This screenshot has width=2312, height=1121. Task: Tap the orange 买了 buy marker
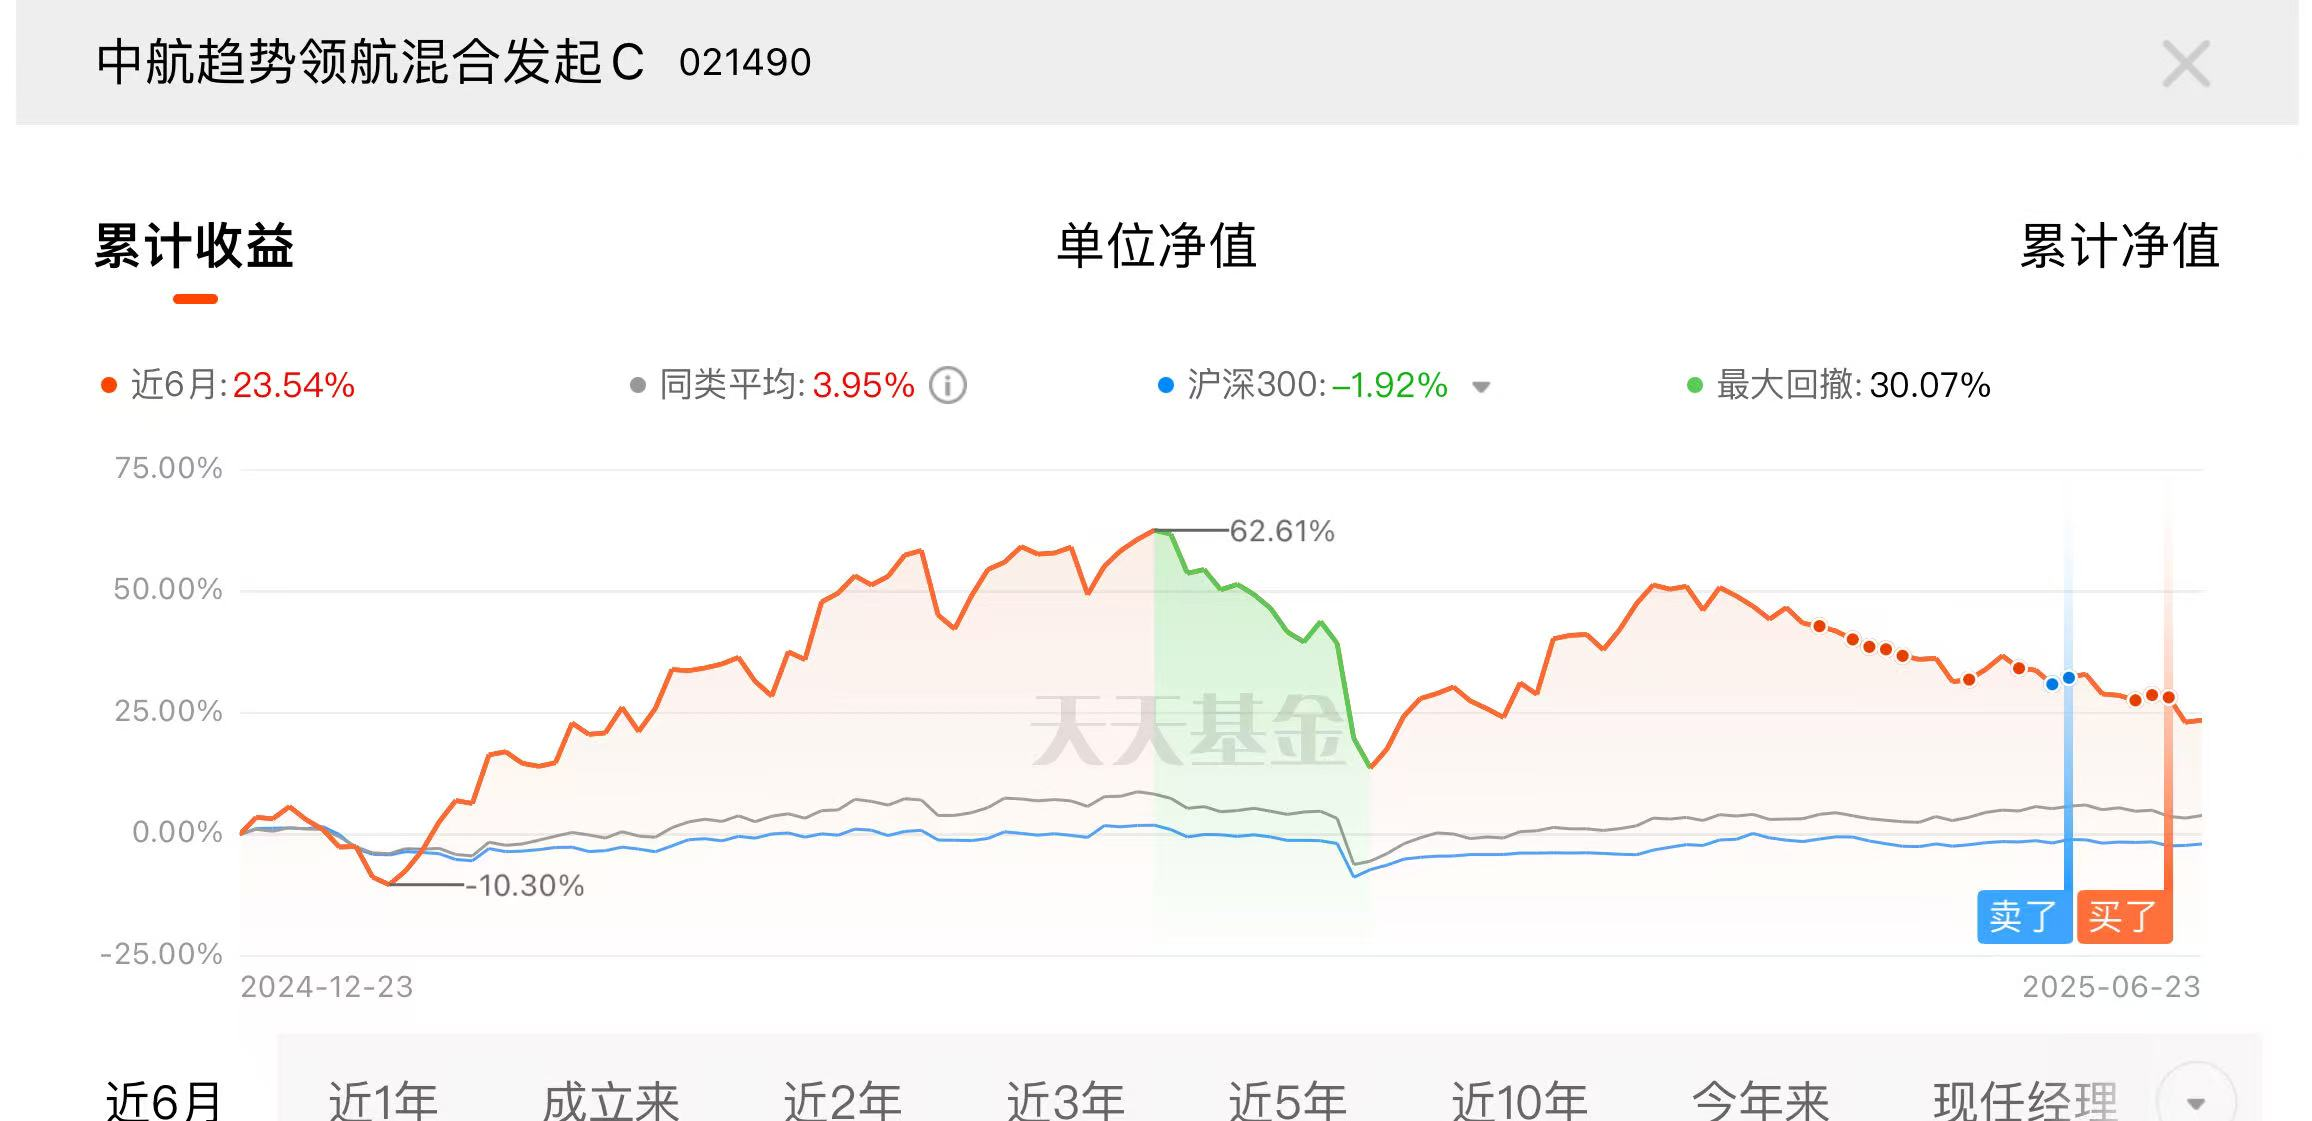[x=2124, y=916]
